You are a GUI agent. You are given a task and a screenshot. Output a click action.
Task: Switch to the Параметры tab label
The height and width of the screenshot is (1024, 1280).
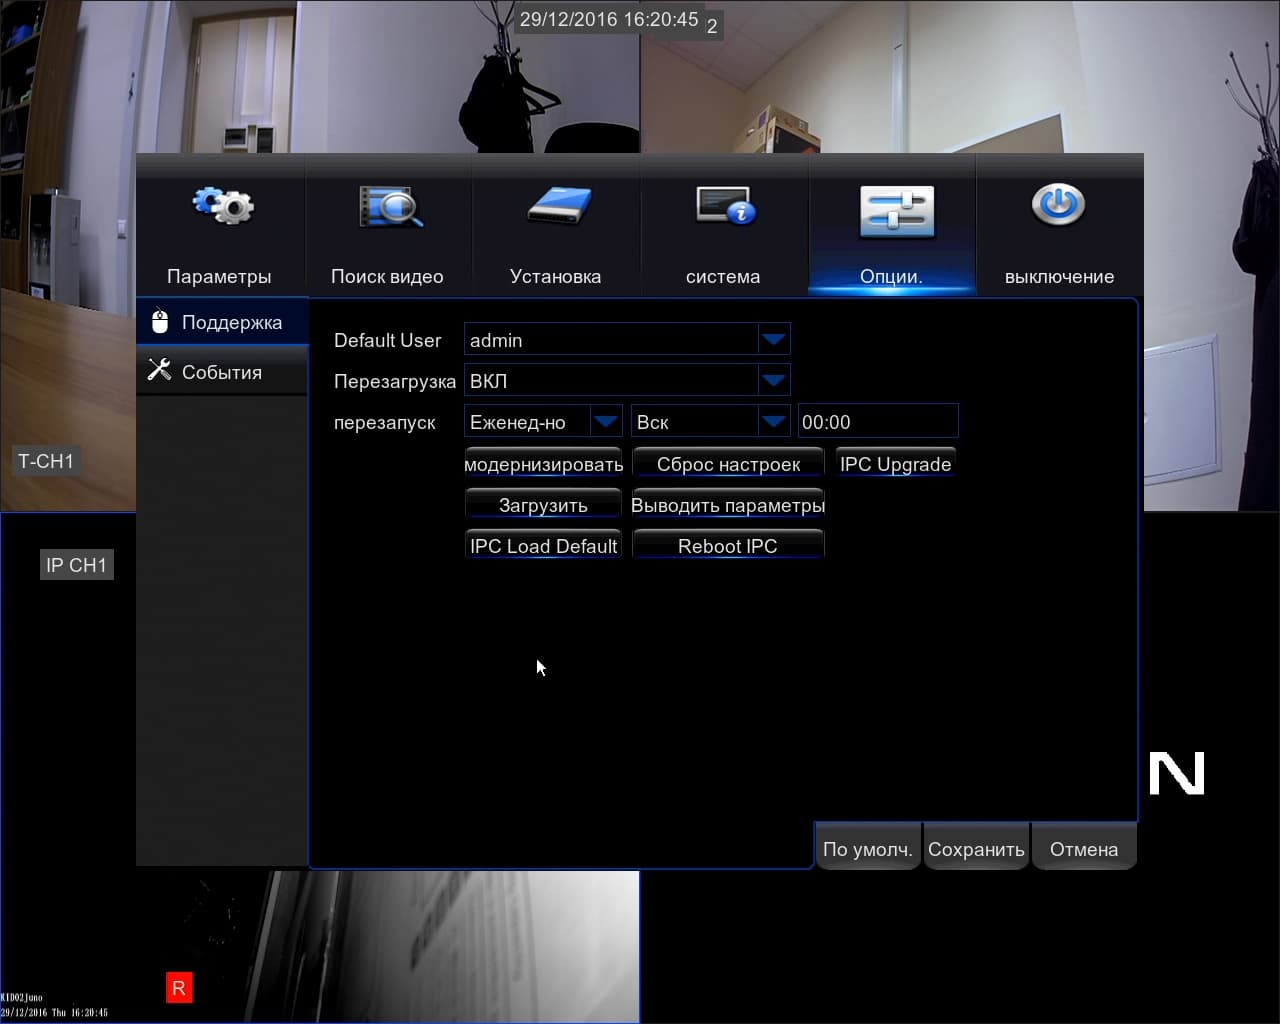(x=219, y=276)
